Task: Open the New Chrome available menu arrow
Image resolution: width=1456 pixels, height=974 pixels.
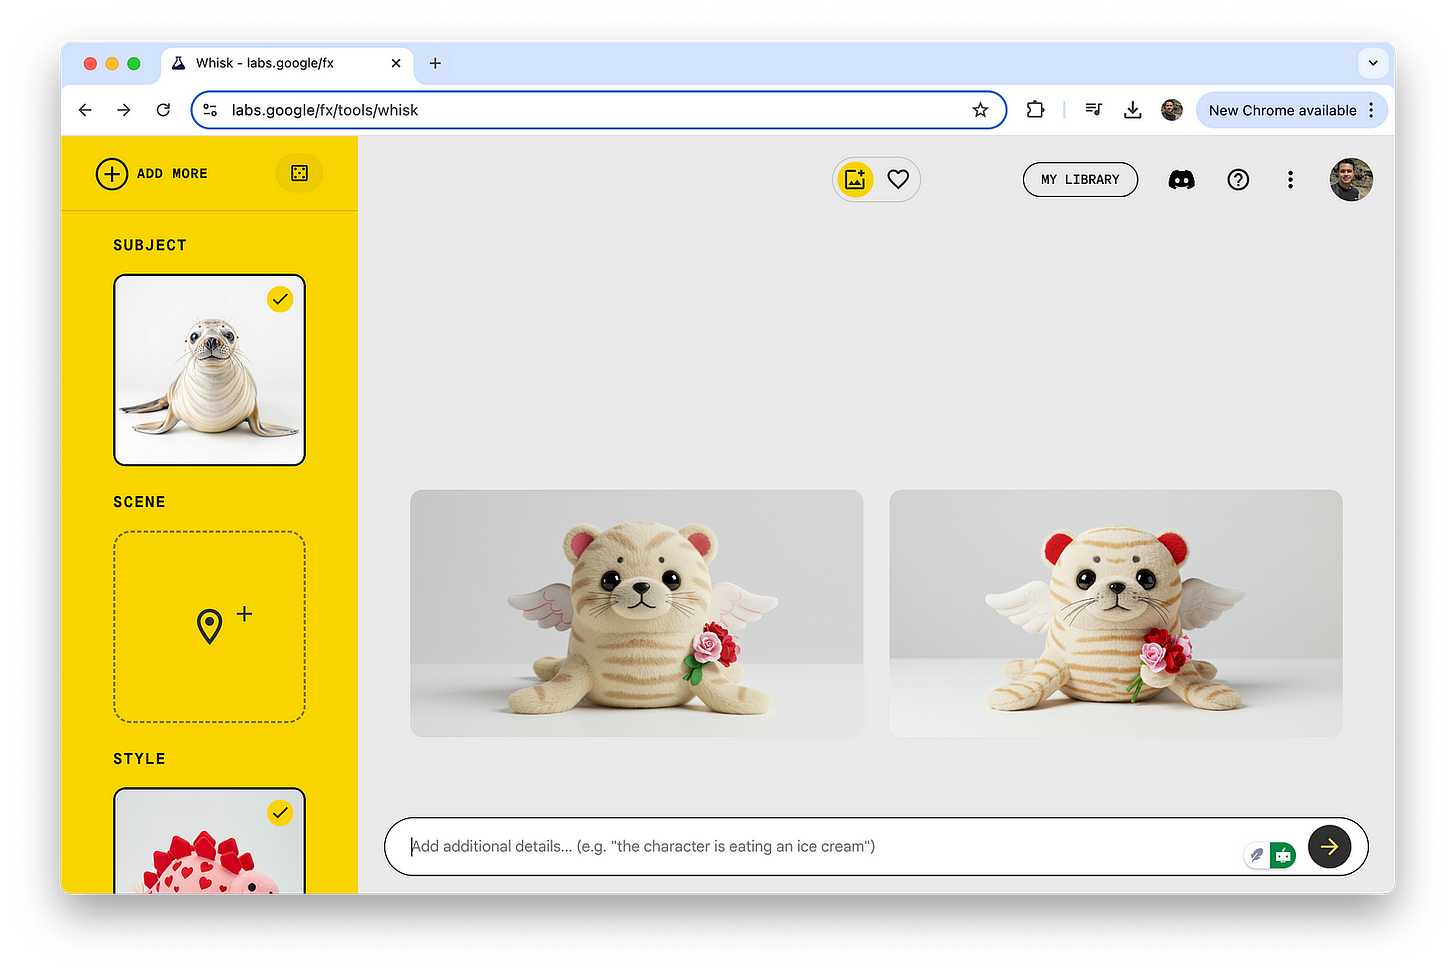Action: point(1371,110)
